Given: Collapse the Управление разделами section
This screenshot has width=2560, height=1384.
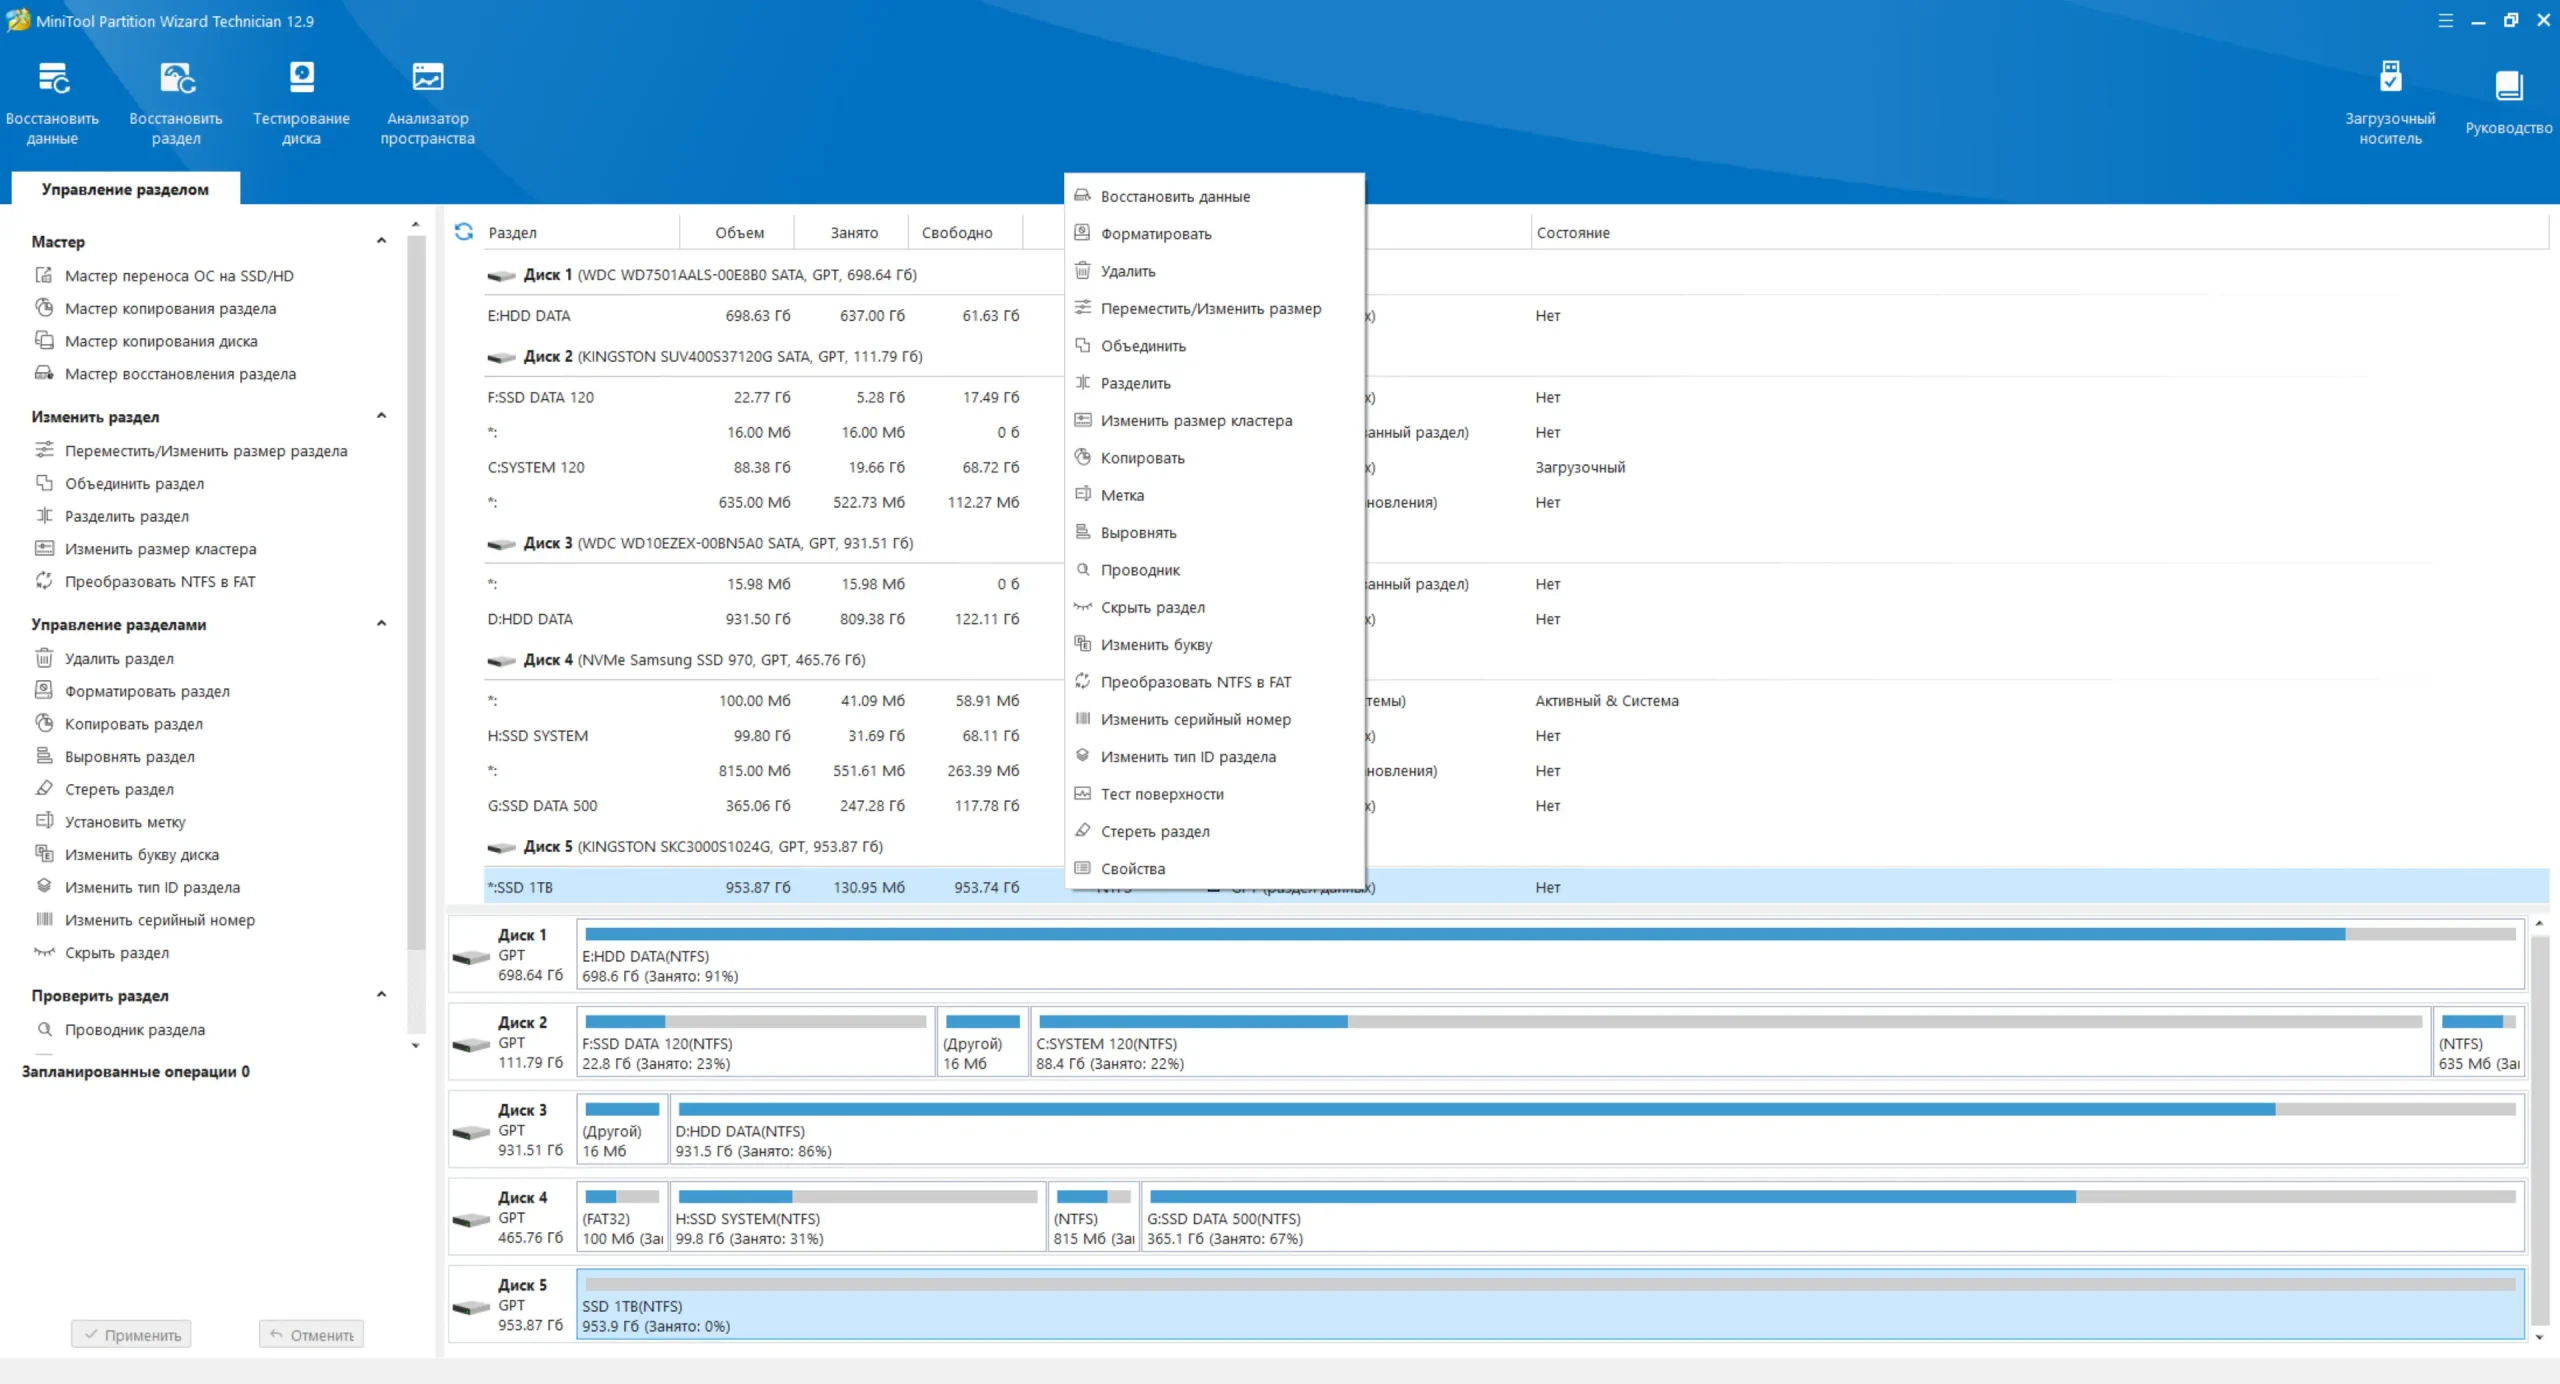Looking at the screenshot, I should point(381,624).
